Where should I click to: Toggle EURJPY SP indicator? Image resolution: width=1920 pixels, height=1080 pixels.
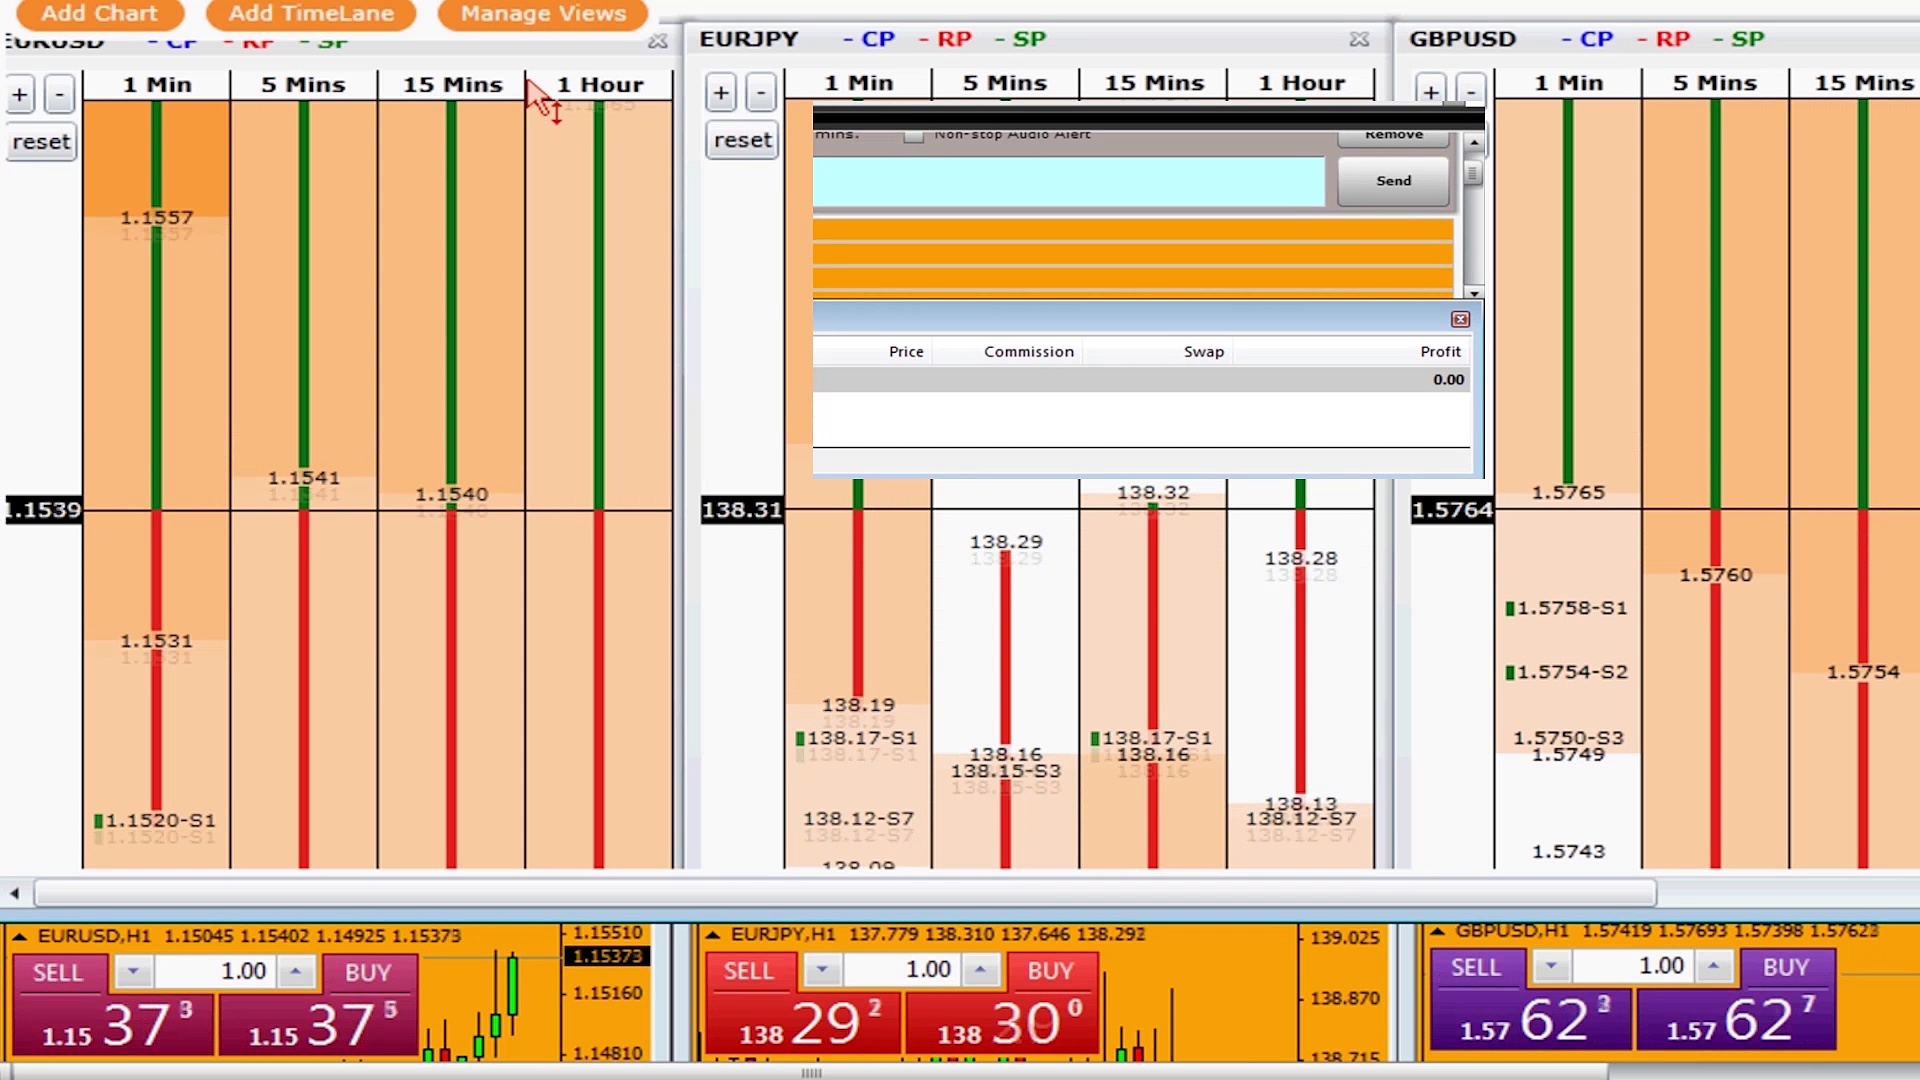(x=1021, y=39)
